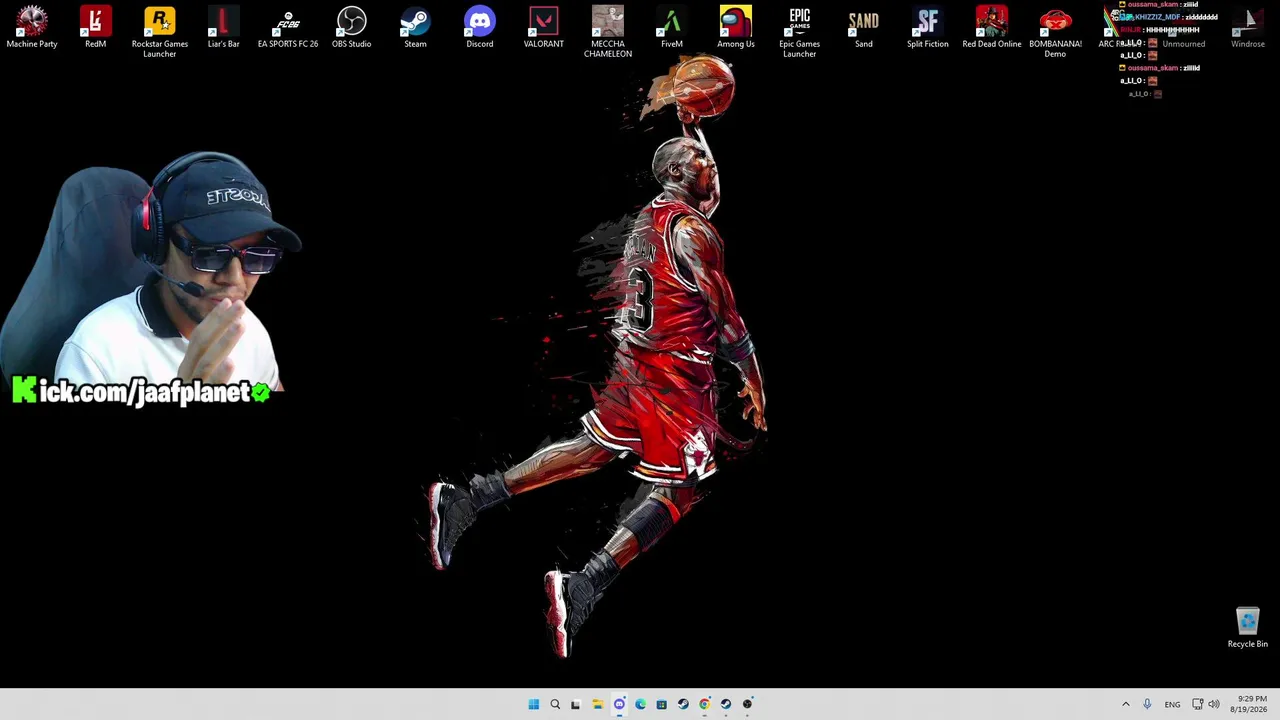Click the VALORANT desktop icon

[x=544, y=28]
